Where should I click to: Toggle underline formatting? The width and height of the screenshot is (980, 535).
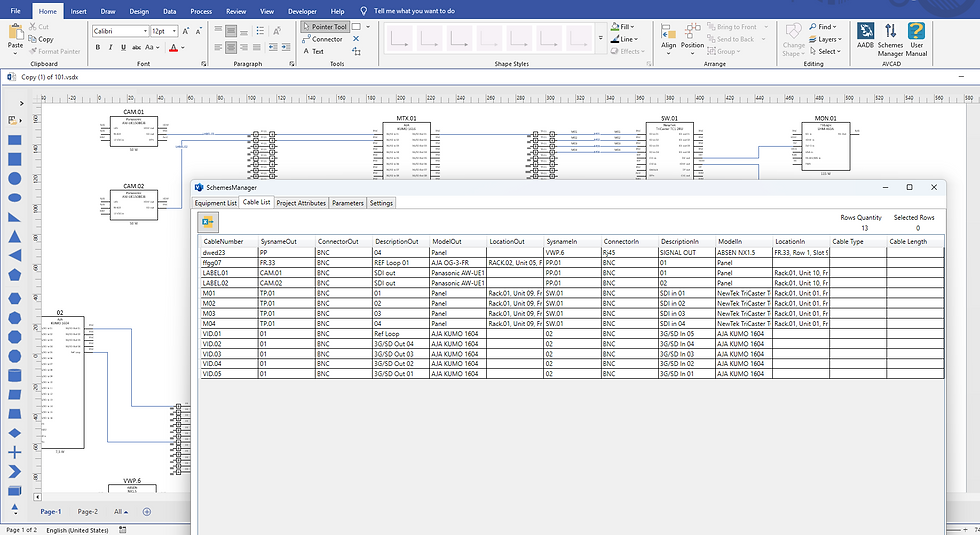point(123,48)
